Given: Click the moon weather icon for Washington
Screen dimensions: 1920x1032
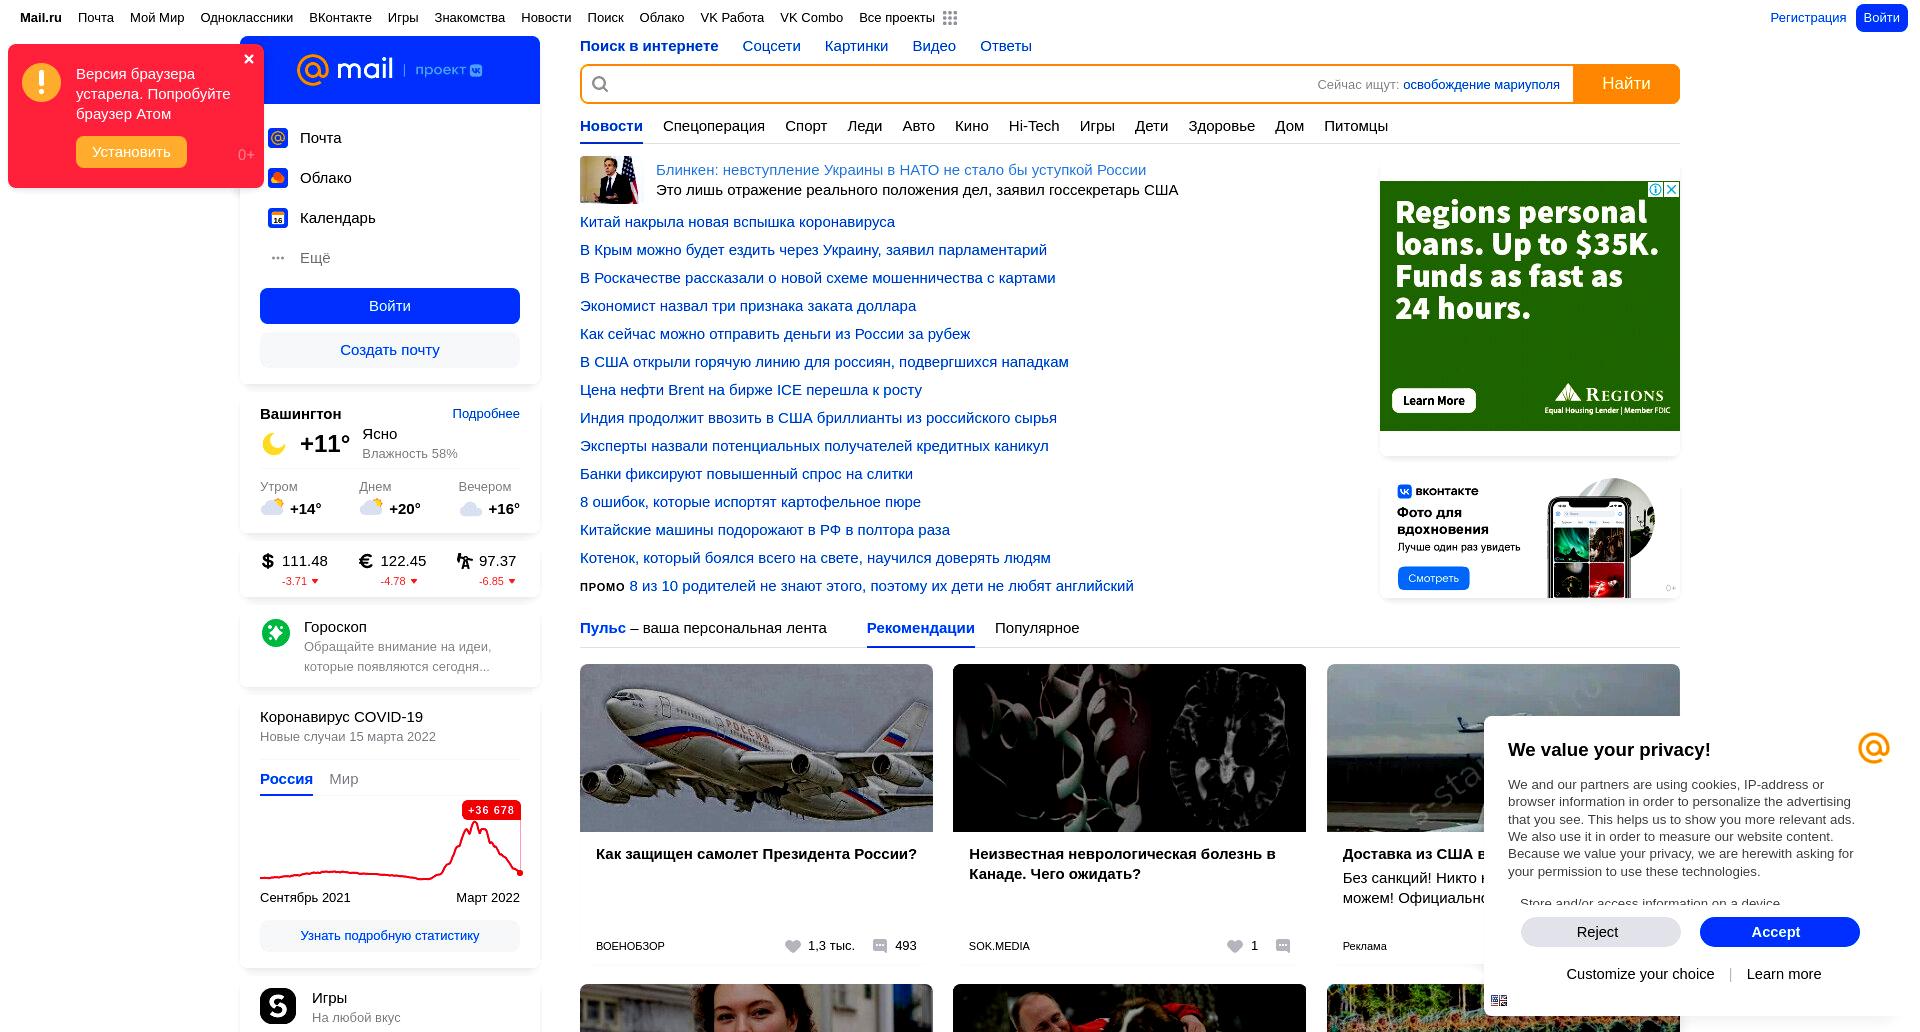Looking at the screenshot, I should [x=274, y=444].
